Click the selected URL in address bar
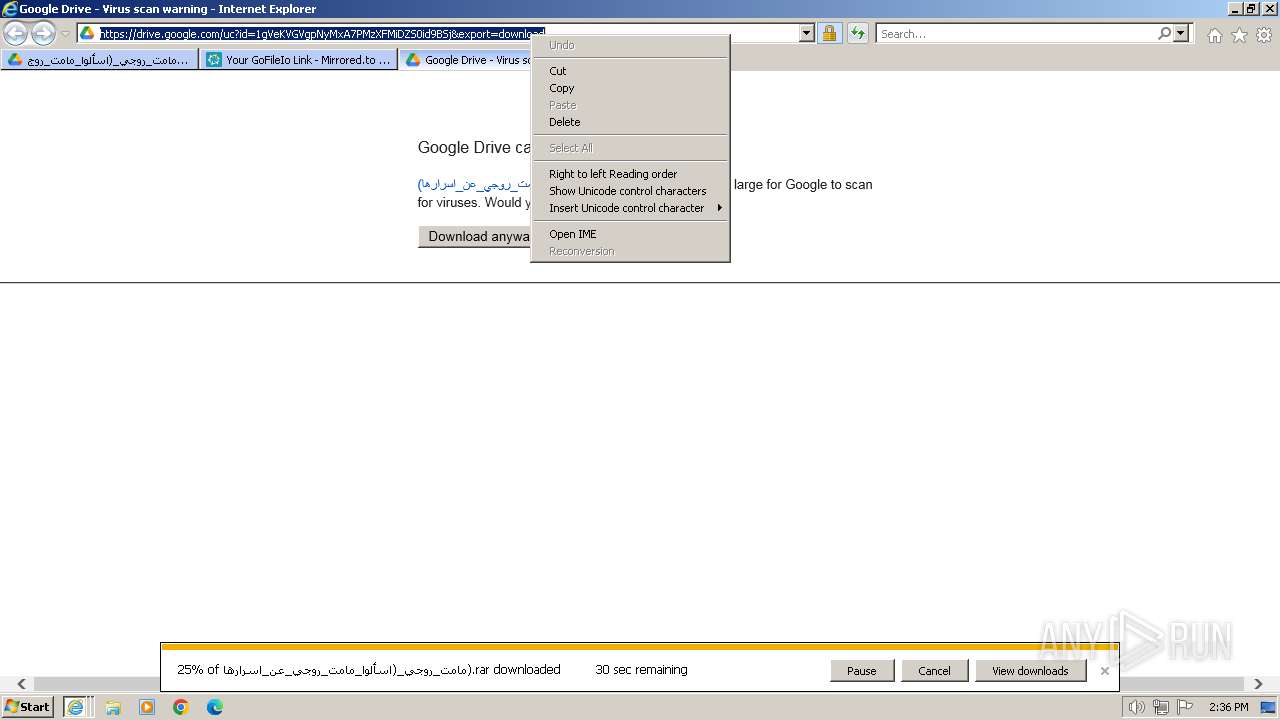Image resolution: width=1280 pixels, height=720 pixels. pos(322,34)
